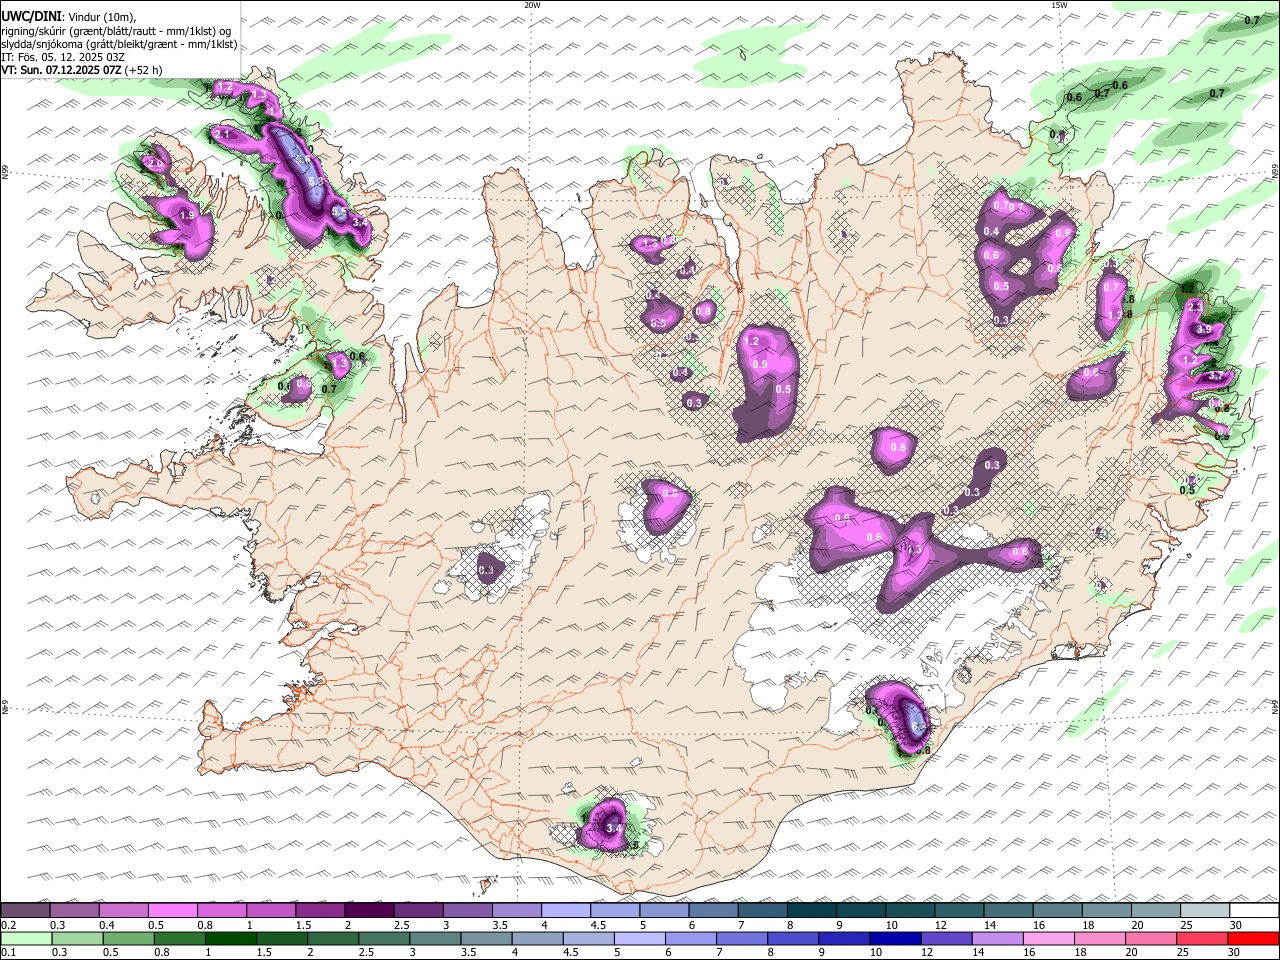Click the "1.9" precipitation value in the Westfjords
This screenshot has width=1280, height=960.
(187, 216)
